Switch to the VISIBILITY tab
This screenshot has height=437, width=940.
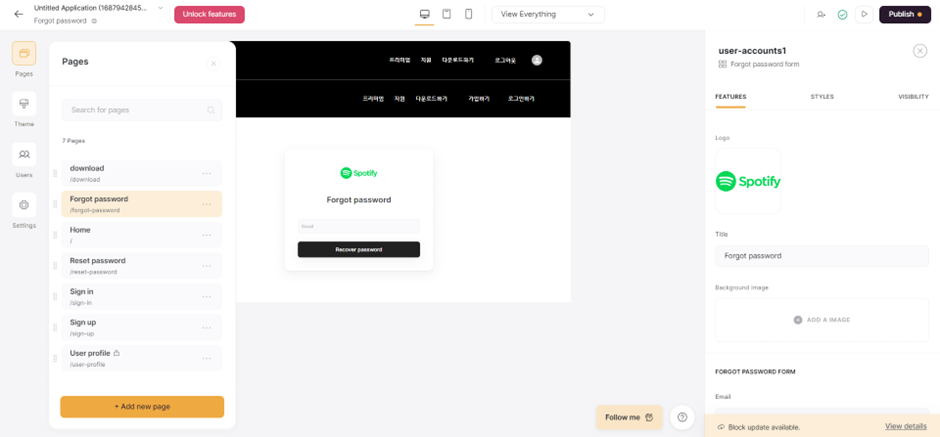point(913,97)
